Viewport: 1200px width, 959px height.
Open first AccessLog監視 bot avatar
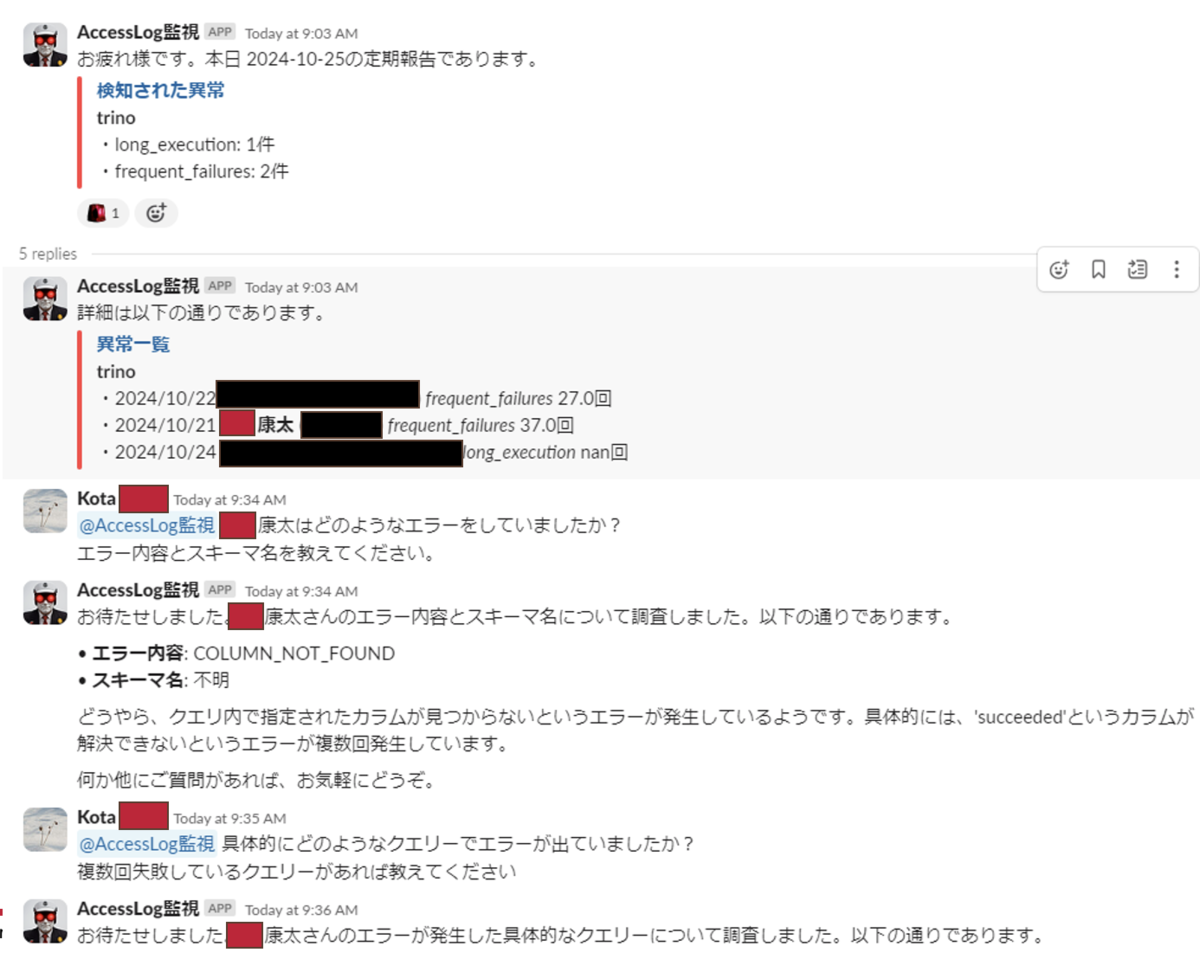(x=45, y=45)
